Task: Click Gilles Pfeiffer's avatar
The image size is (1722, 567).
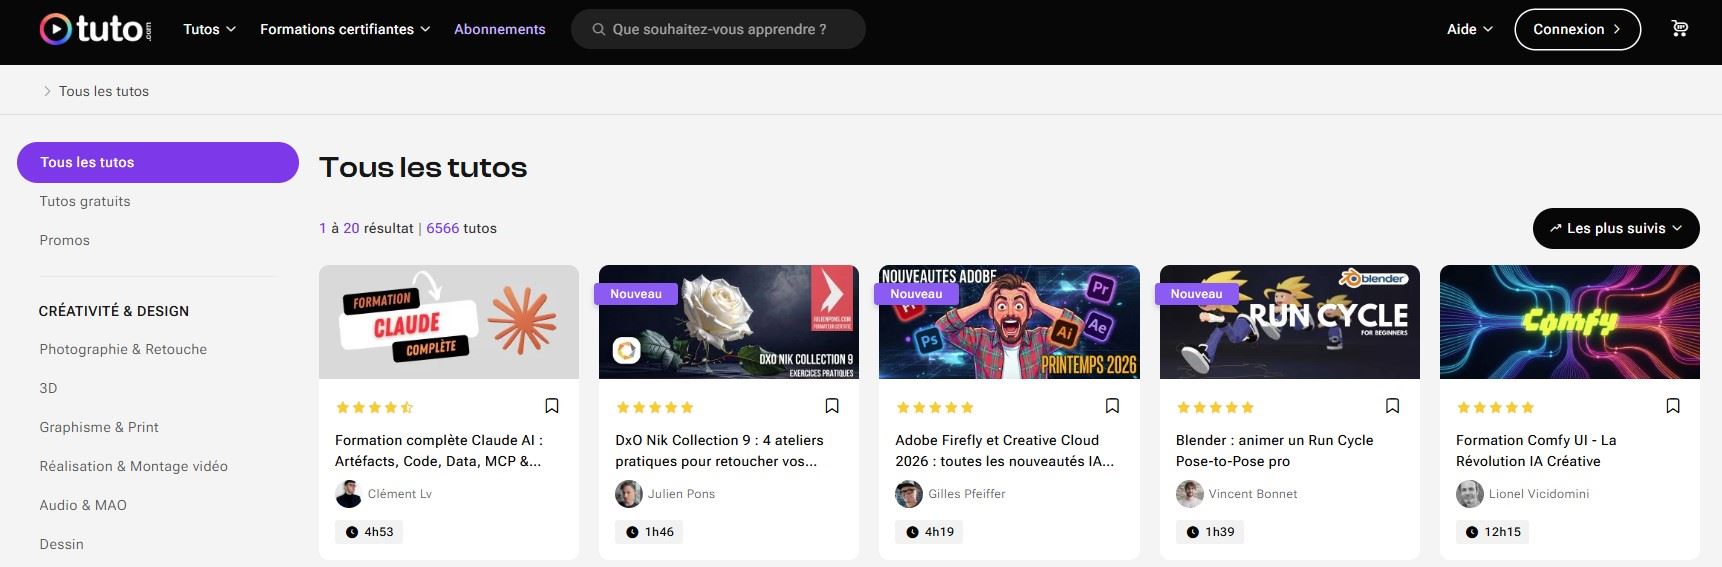Action: tap(908, 494)
